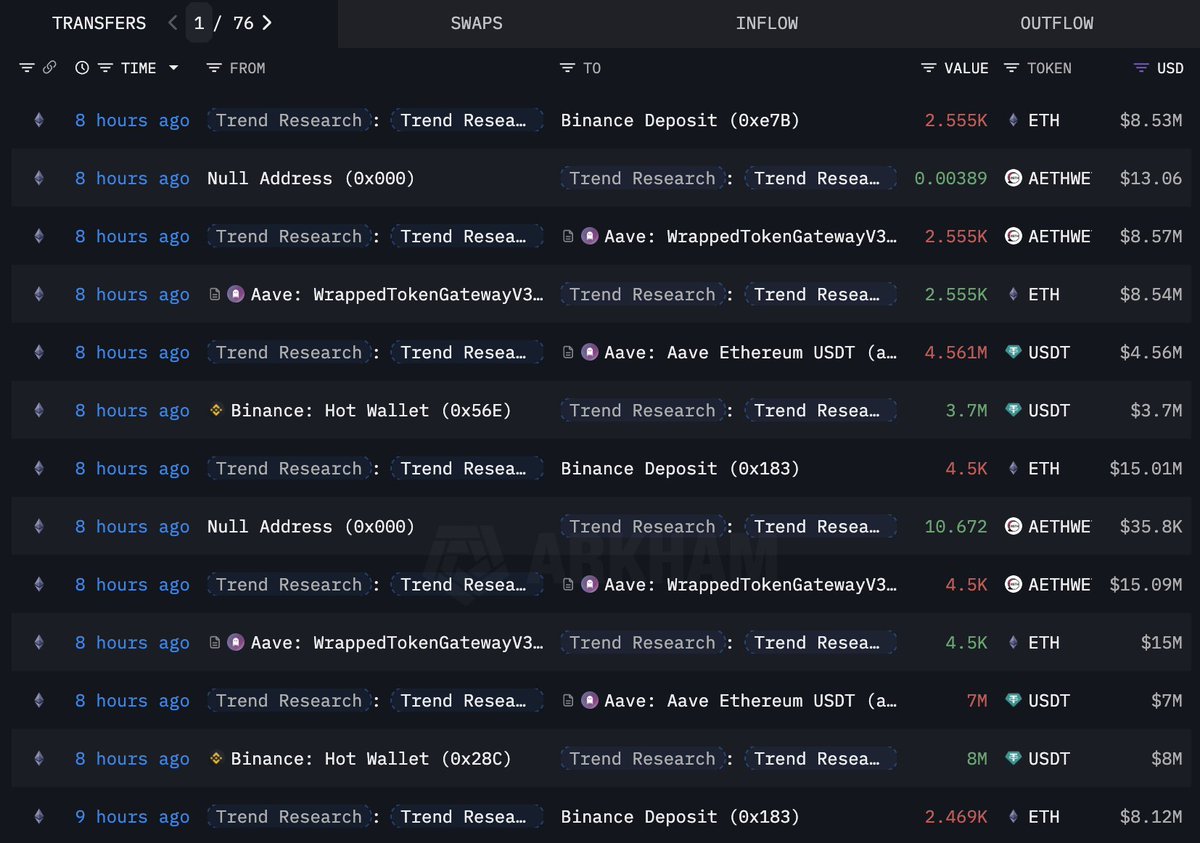Click the USD amount $15.01M
Screen dimensions: 1200x843
pyautogui.click(x=1146, y=468)
